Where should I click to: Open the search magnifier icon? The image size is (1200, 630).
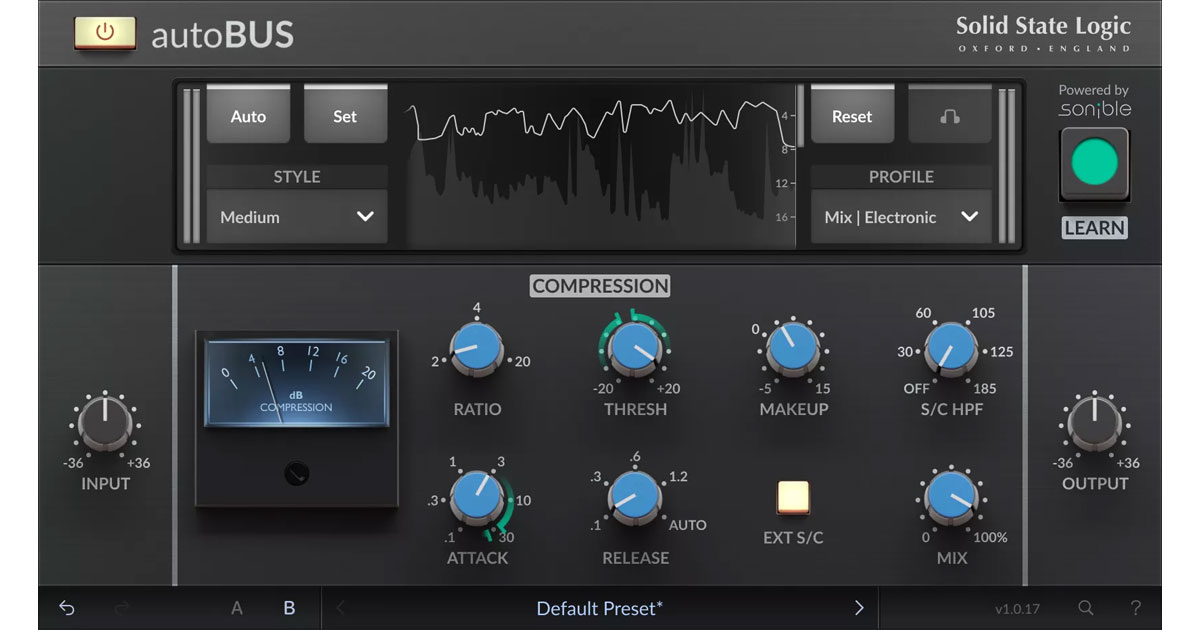(x=1085, y=608)
